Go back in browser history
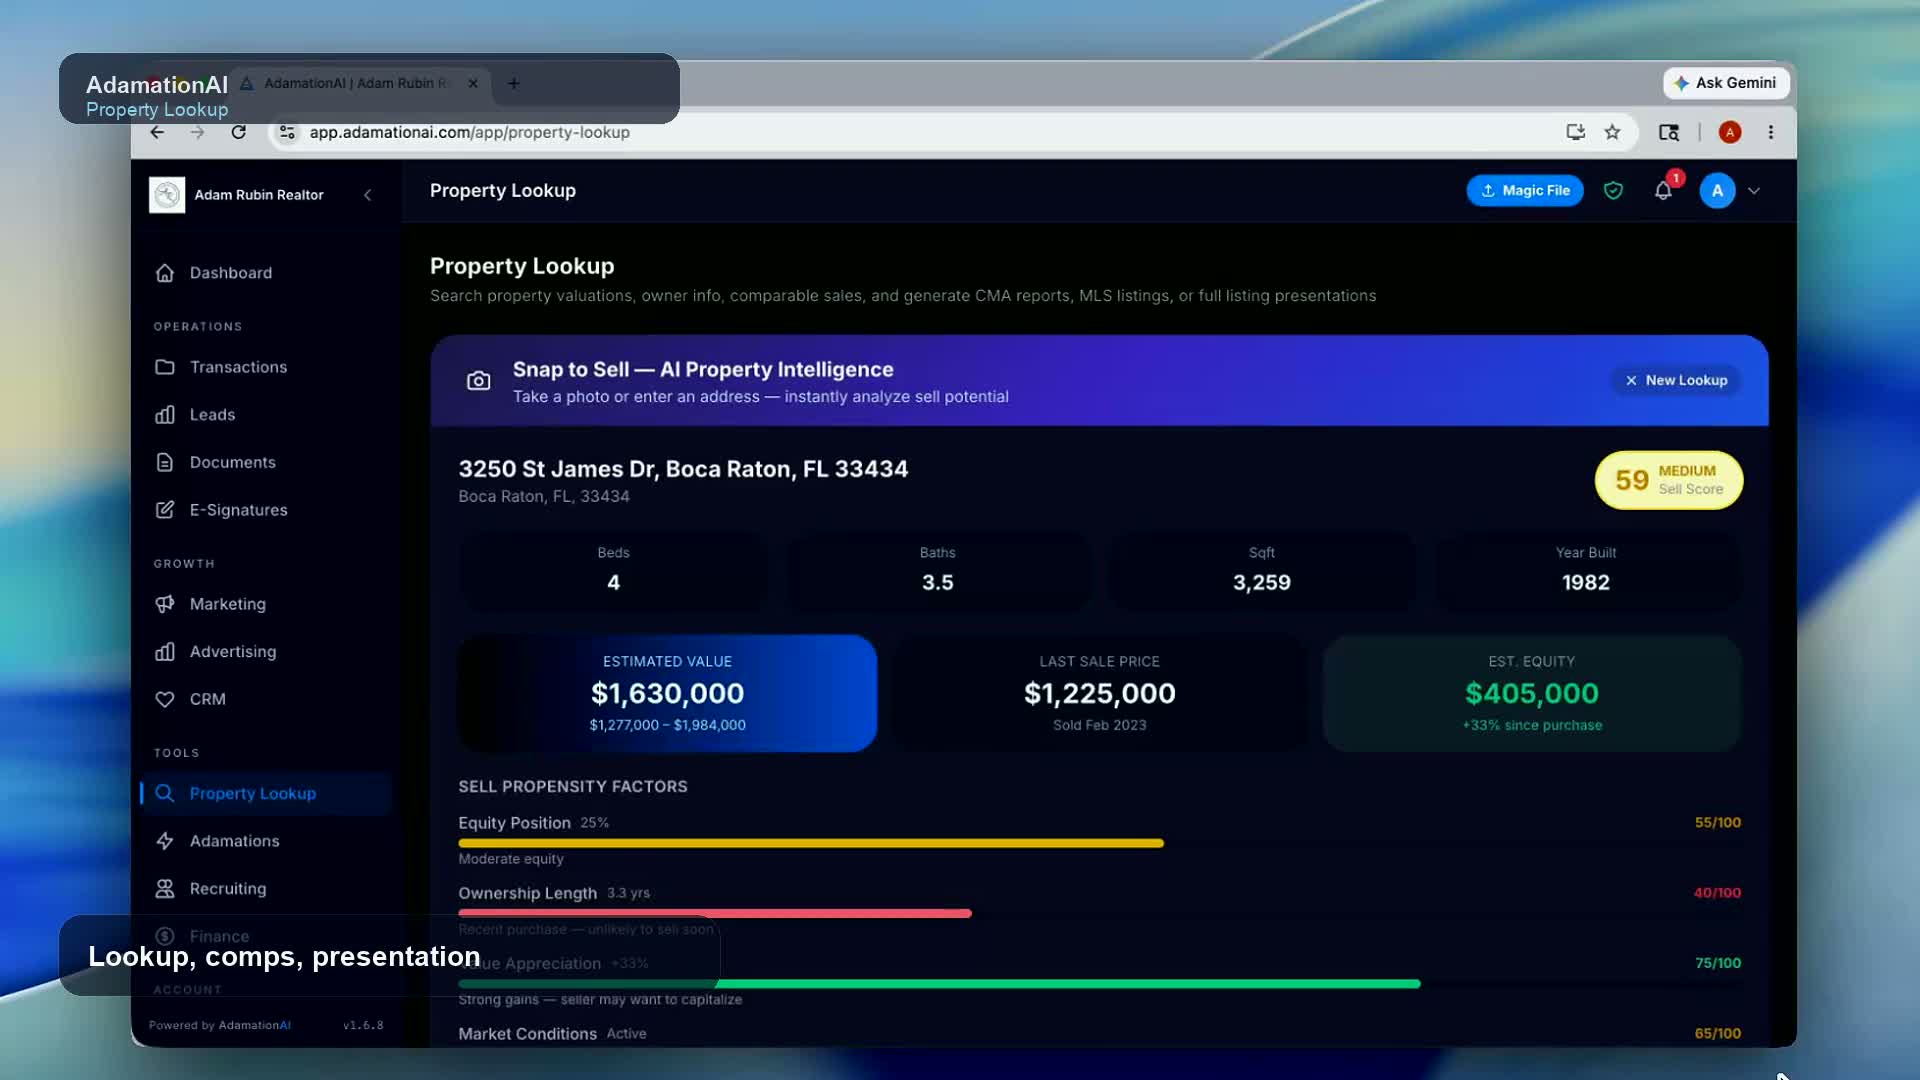Image resolution: width=1920 pixels, height=1080 pixels. (x=157, y=132)
